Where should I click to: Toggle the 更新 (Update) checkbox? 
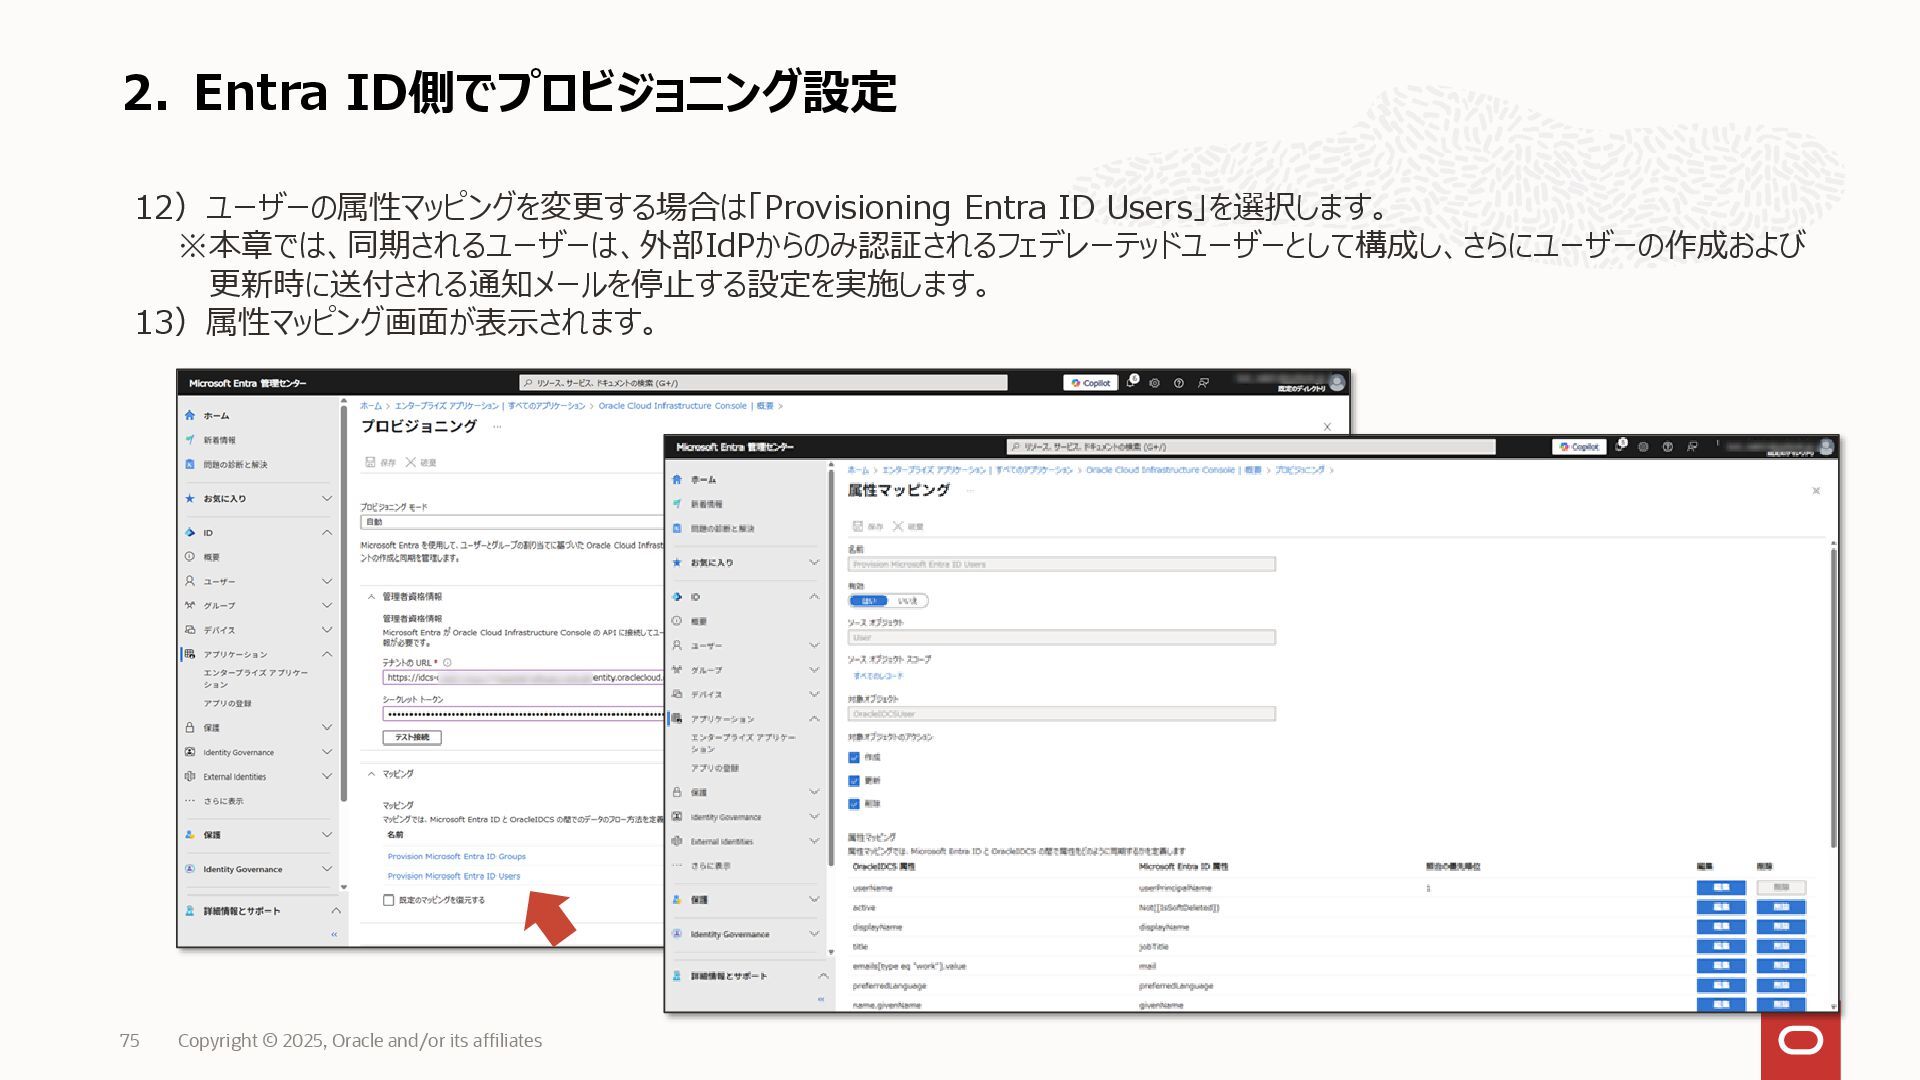pyautogui.click(x=854, y=780)
